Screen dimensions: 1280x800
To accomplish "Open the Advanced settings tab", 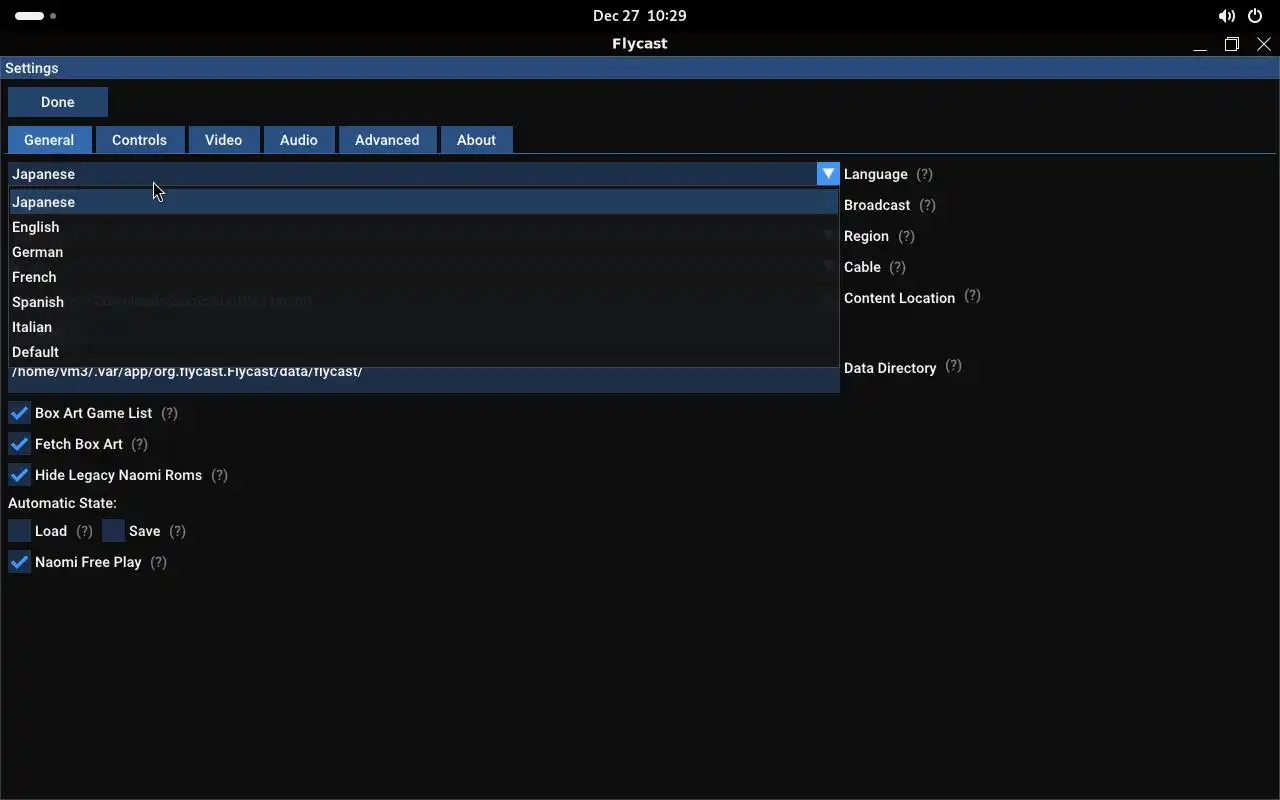I will point(387,140).
